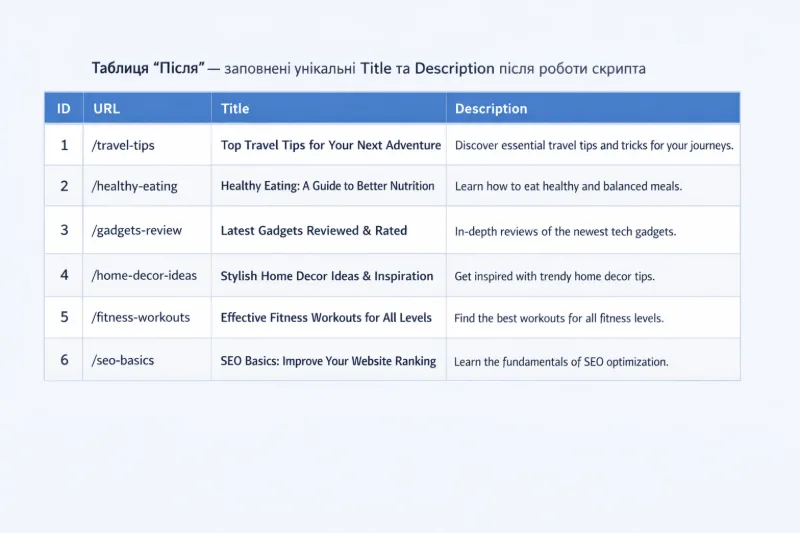Select description 'Find the best workouts' cell
The image size is (800, 533).
coord(558,318)
